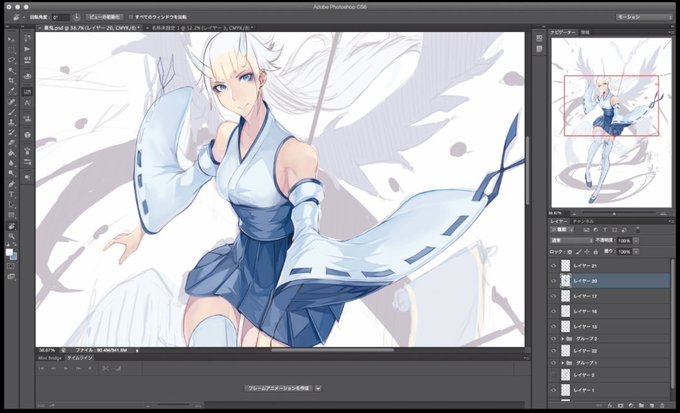Select the Rectangle shape tool
The image size is (680, 413).
pyautogui.click(x=12, y=216)
